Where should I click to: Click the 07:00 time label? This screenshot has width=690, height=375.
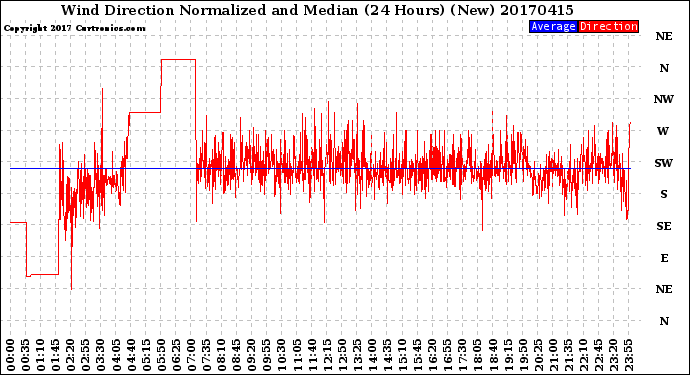click(x=192, y=355)
